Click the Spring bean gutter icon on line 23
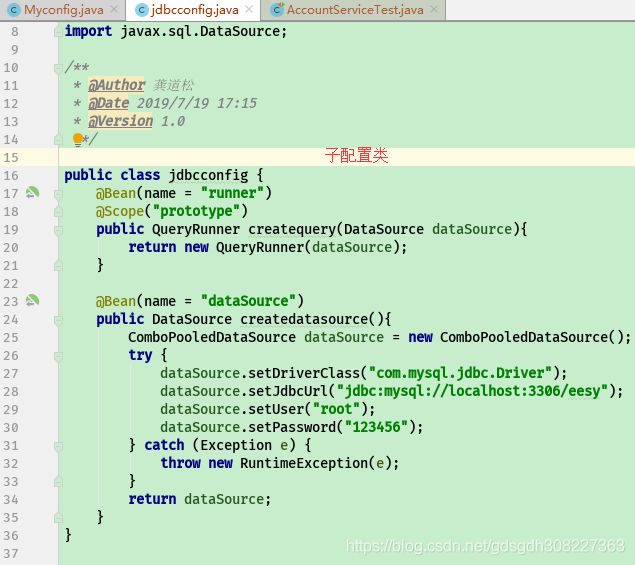The width and height of the screenshot is (635, 565). coord(32,301)
